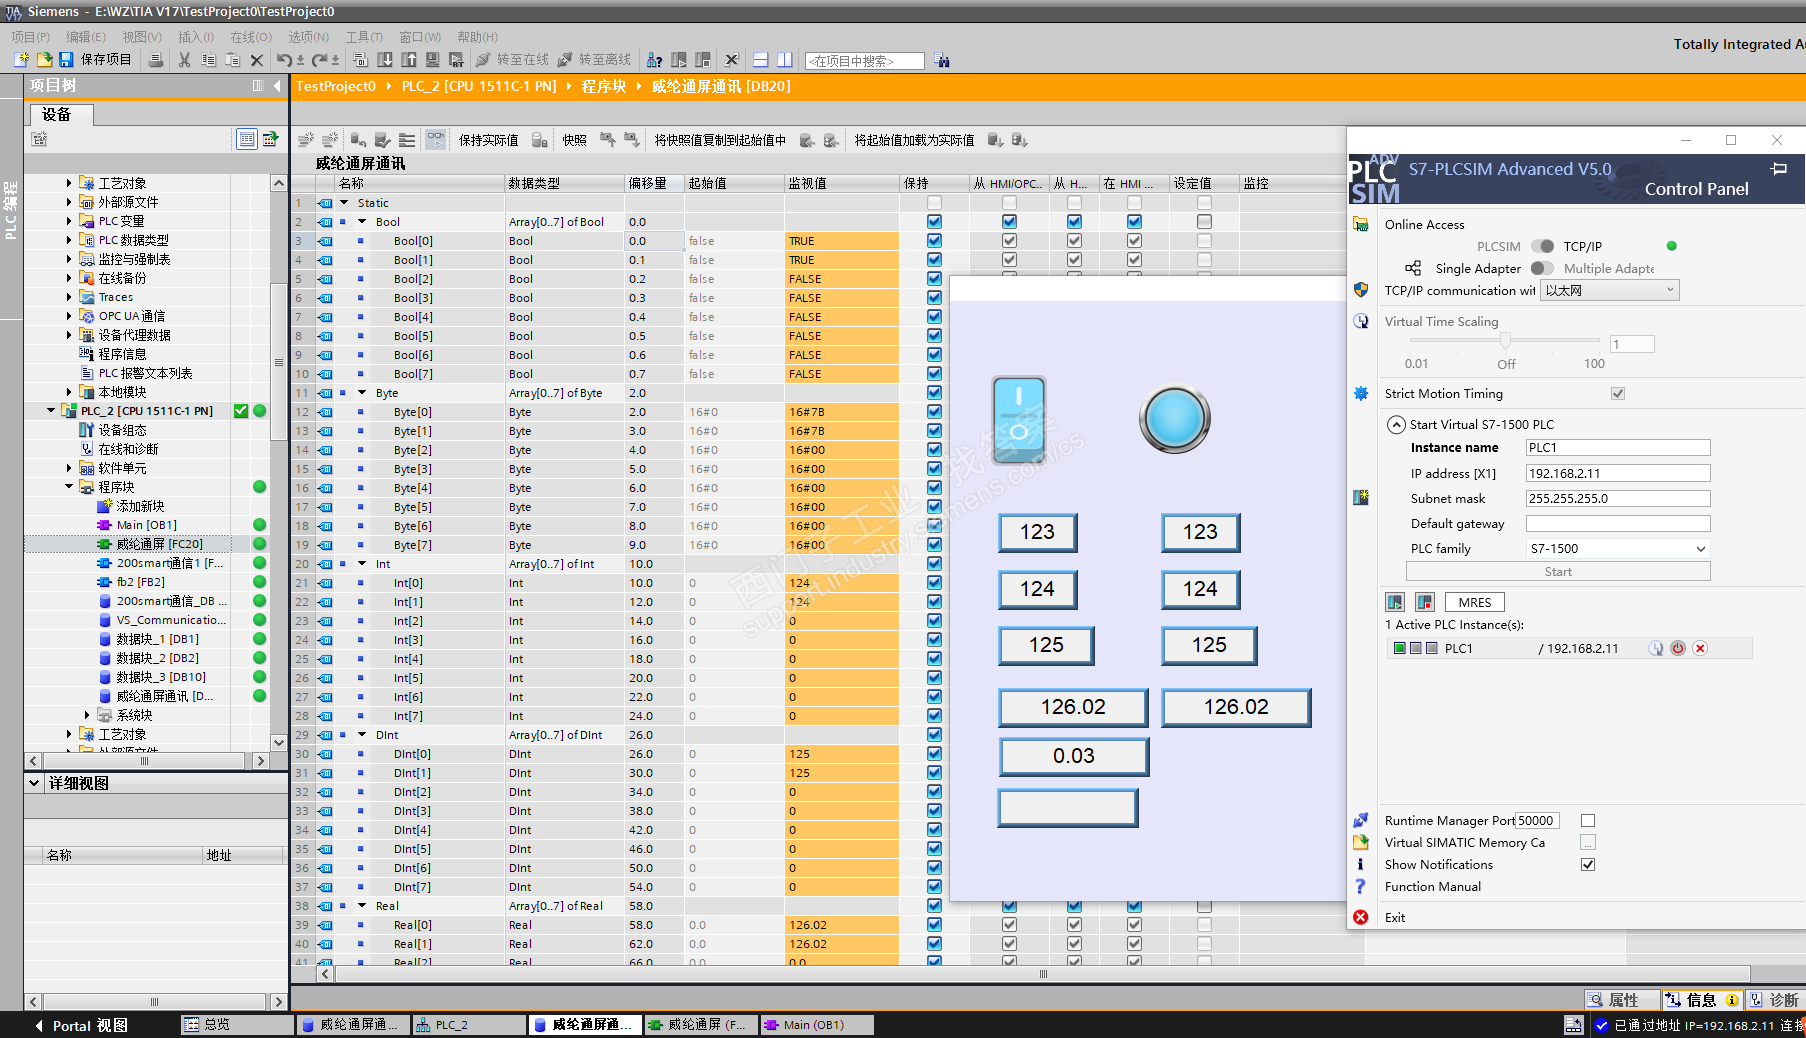The image size is (1806, 1038).
Task: Split editor space vertically icon
Action: tap(785, 60)
